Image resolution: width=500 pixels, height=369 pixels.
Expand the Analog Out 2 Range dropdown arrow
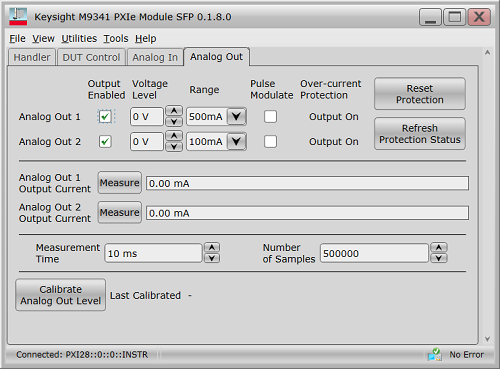coord(236,141)
